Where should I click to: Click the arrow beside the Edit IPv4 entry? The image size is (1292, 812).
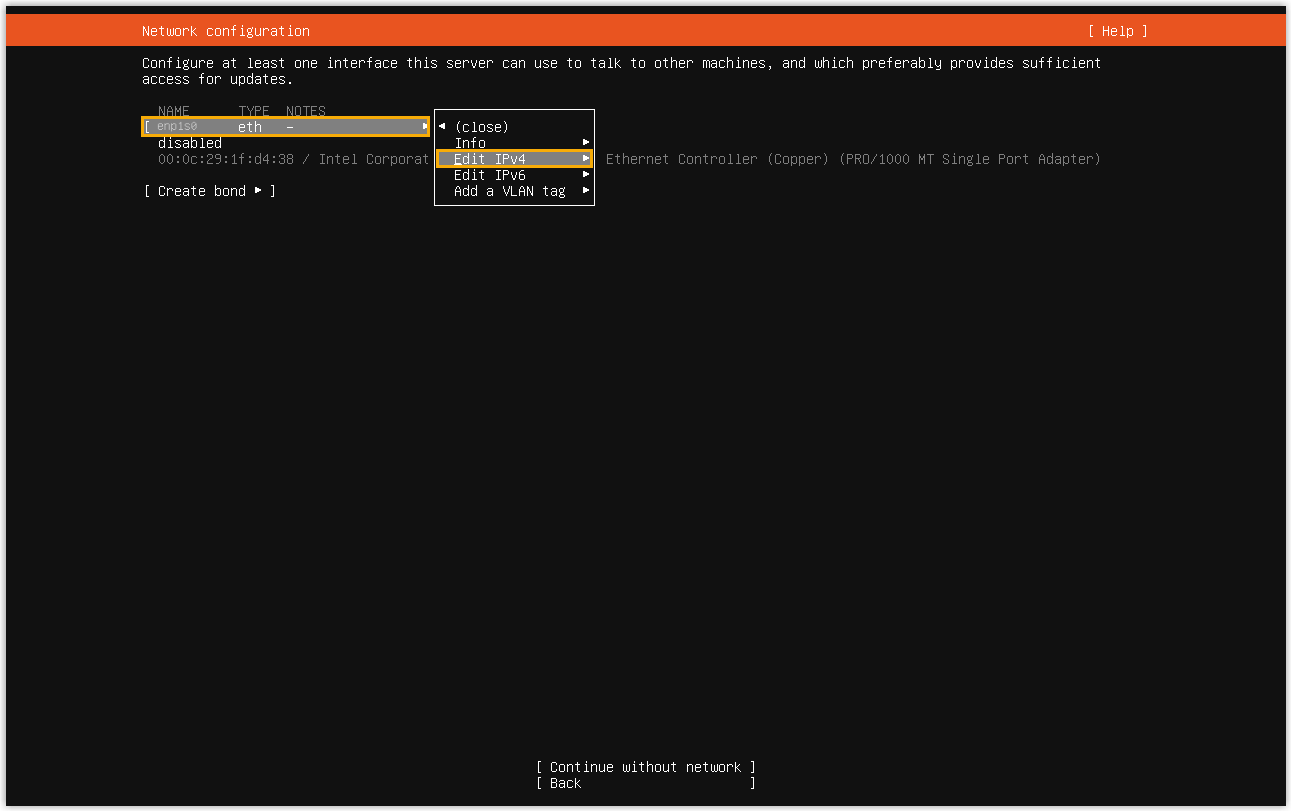(586, 159)
